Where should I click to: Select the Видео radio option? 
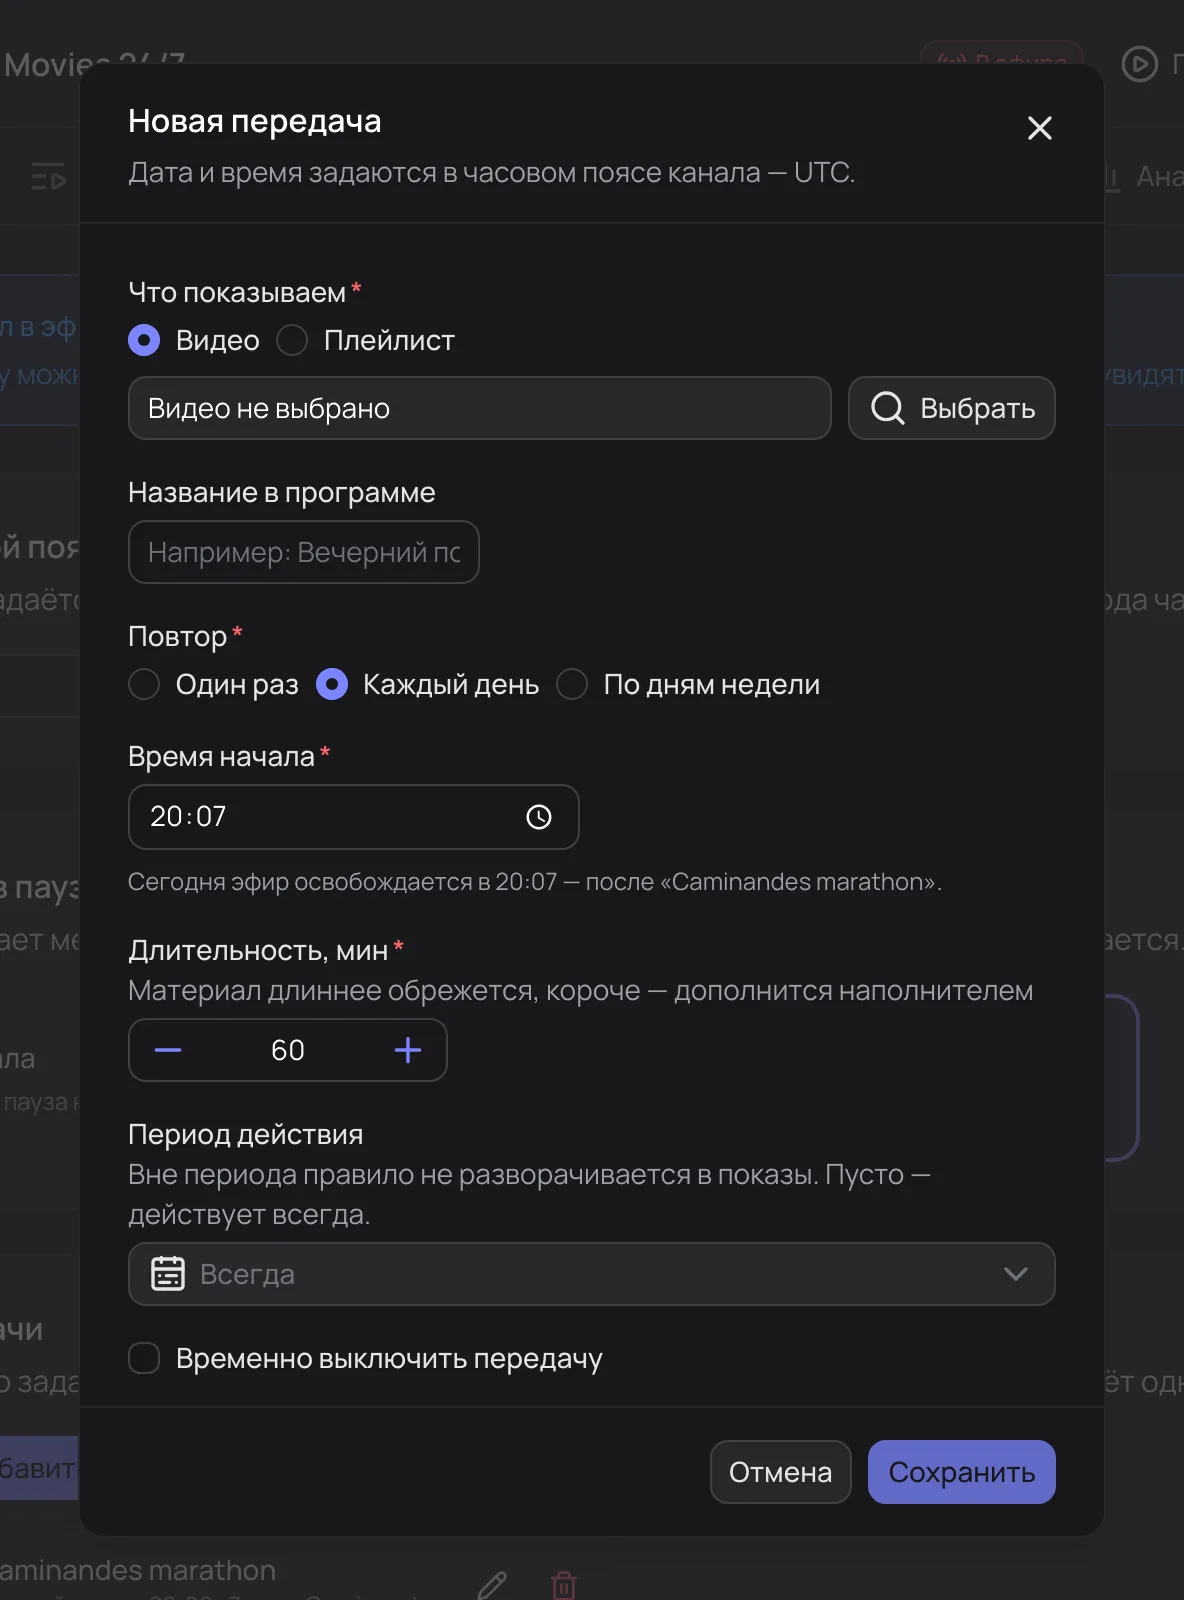coord(144,341)
